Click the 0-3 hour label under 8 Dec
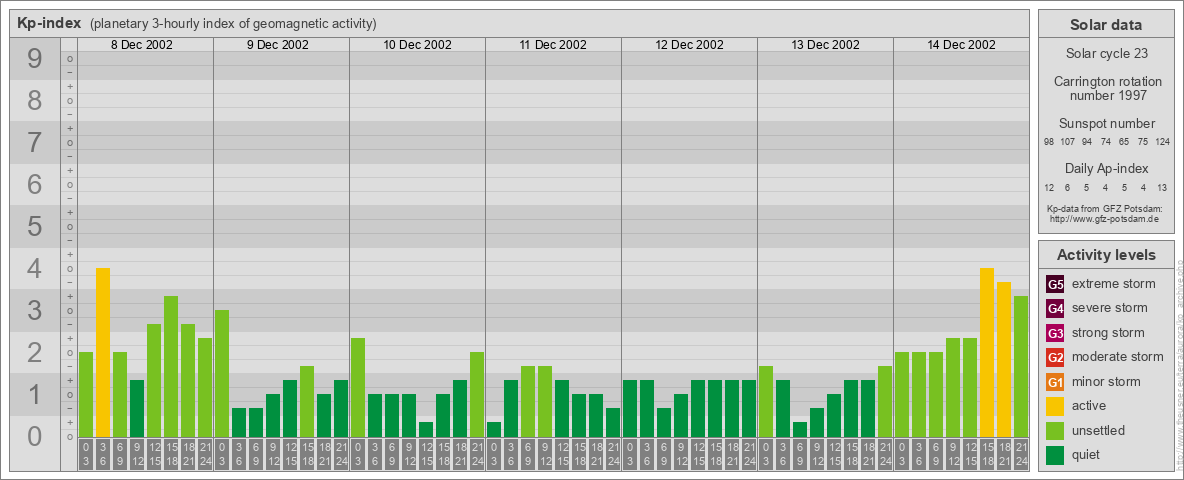Image resolution: width=1184 pixels, height=480 pixels. pos(86,455)
